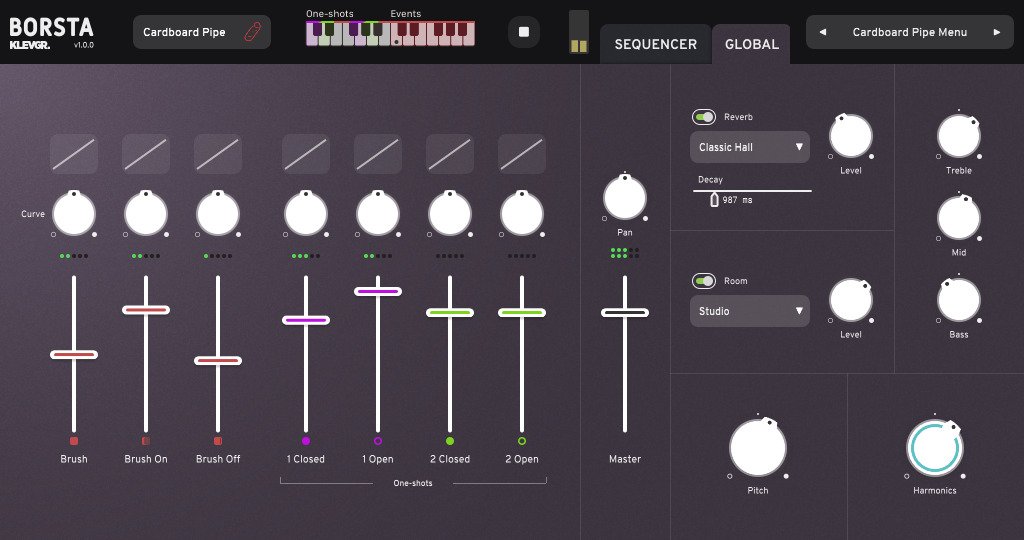Click the red paperclip preset icon
The image size is (1024, 540).
point(253,32)
